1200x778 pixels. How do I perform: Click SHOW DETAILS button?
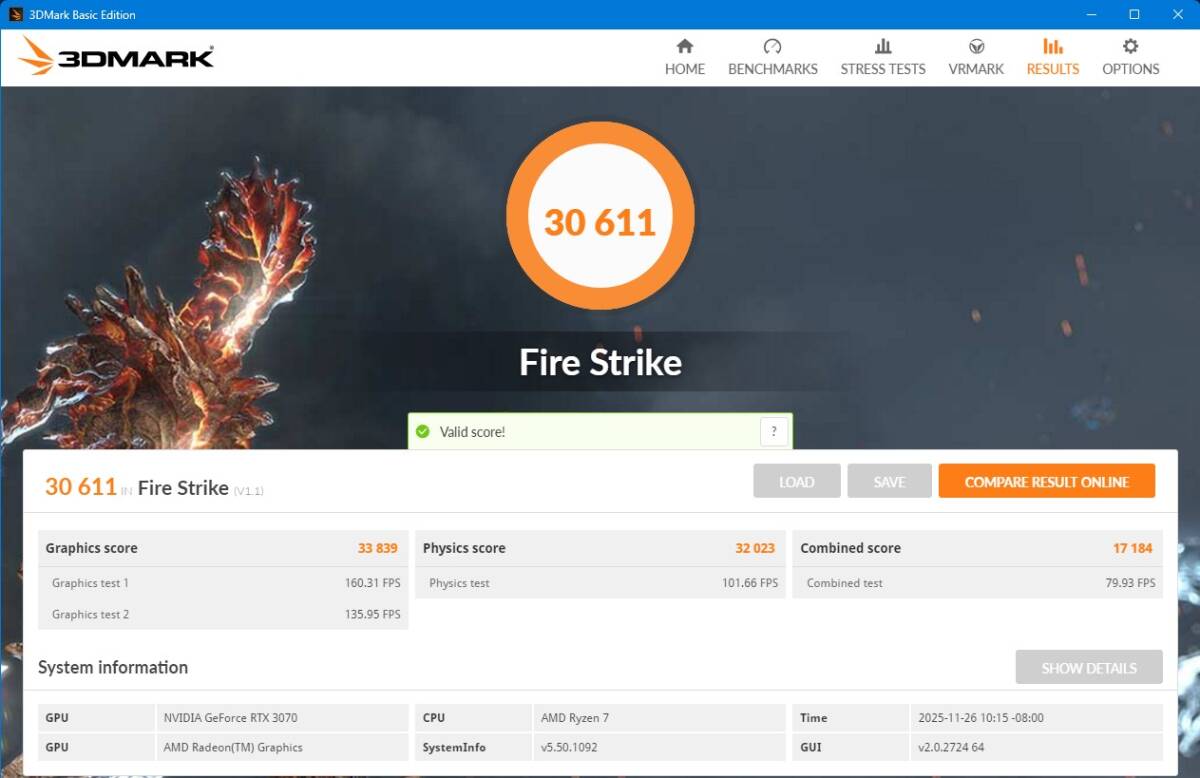coord(1089,667)
